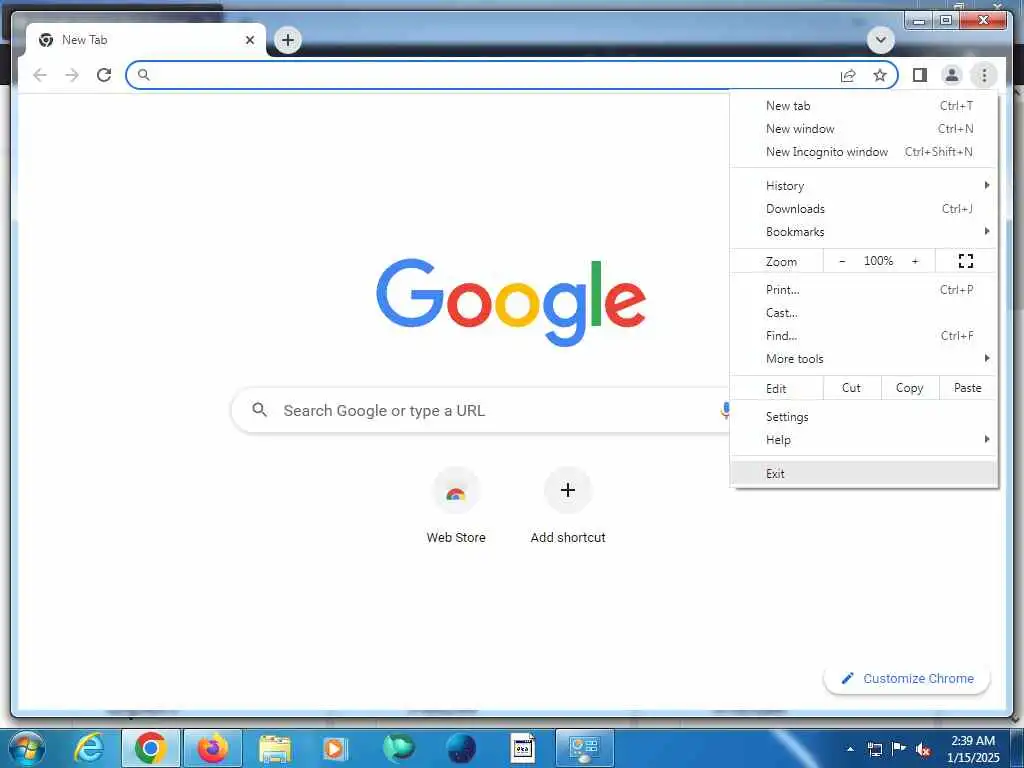Share this page icon in address bar
1024x768 pixels.
point(848,75)
